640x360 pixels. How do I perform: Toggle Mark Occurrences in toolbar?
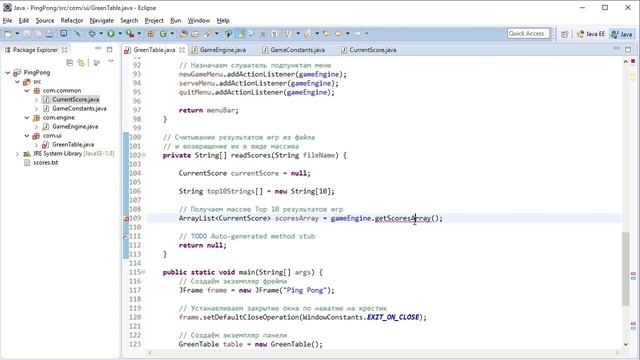tap(241, 34)
